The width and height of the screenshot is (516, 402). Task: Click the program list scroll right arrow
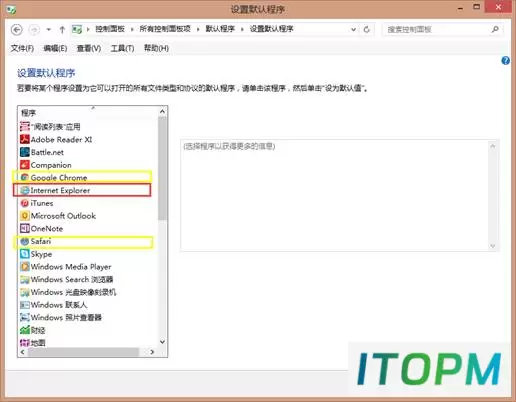[x=152, y=352]
